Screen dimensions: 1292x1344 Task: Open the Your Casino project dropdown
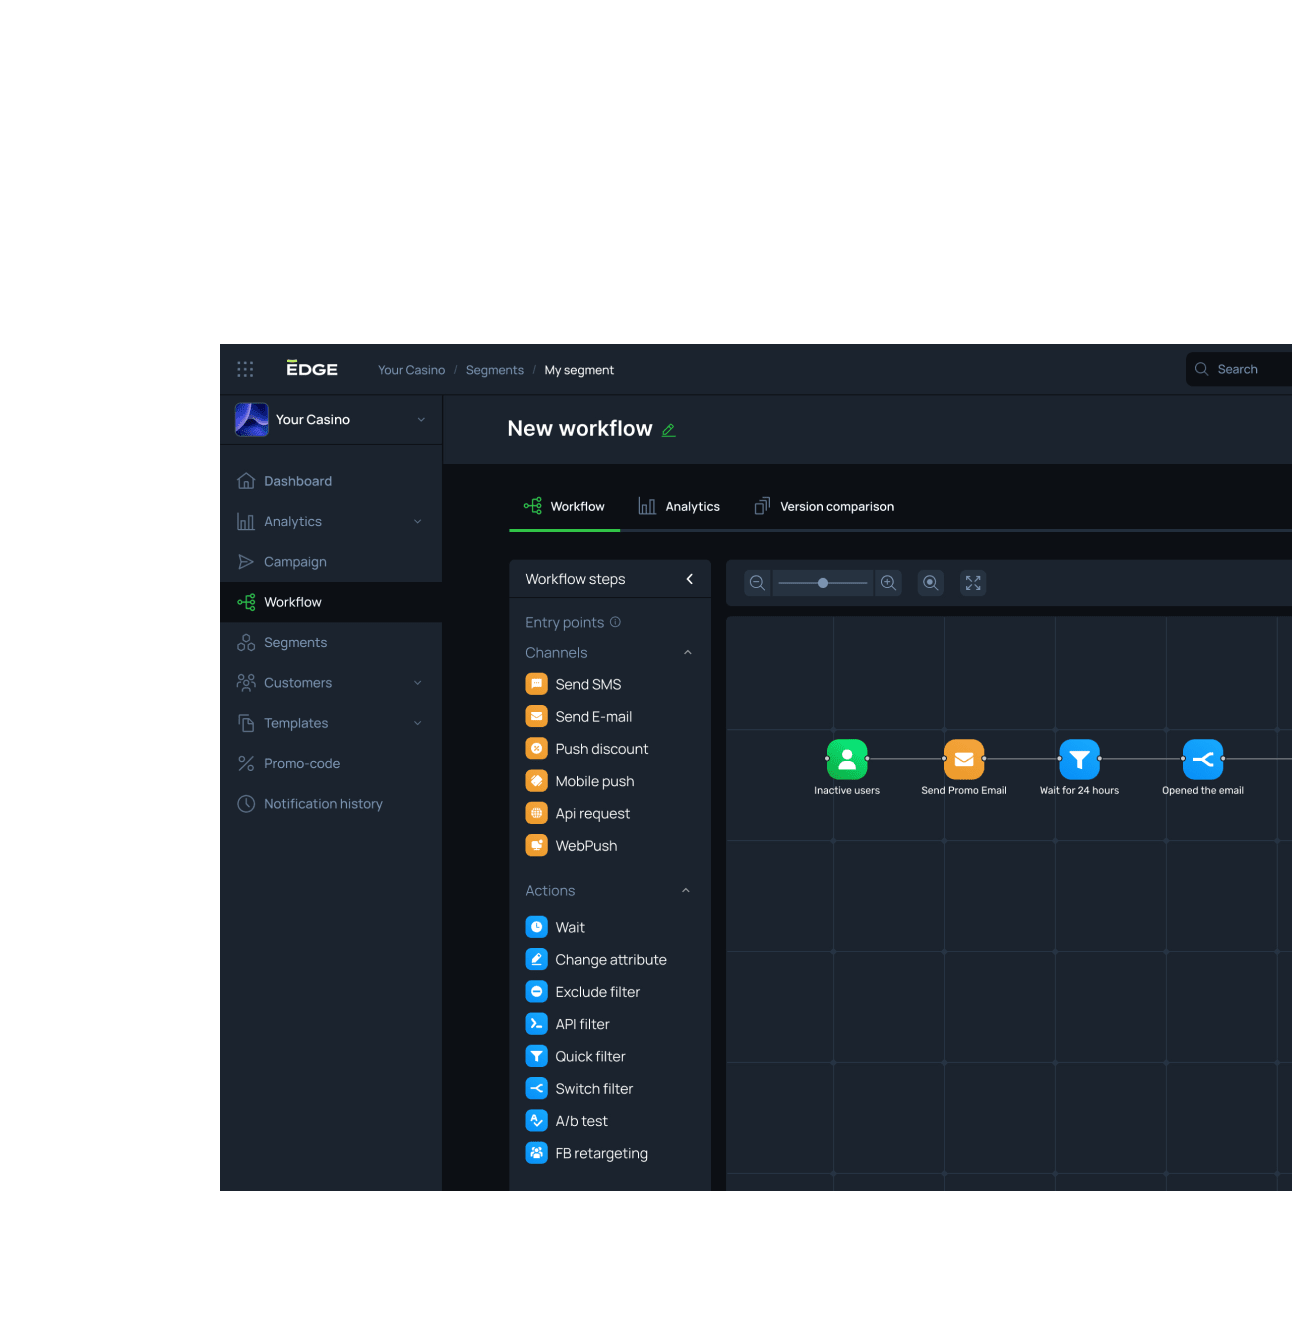tap(421, 420)
